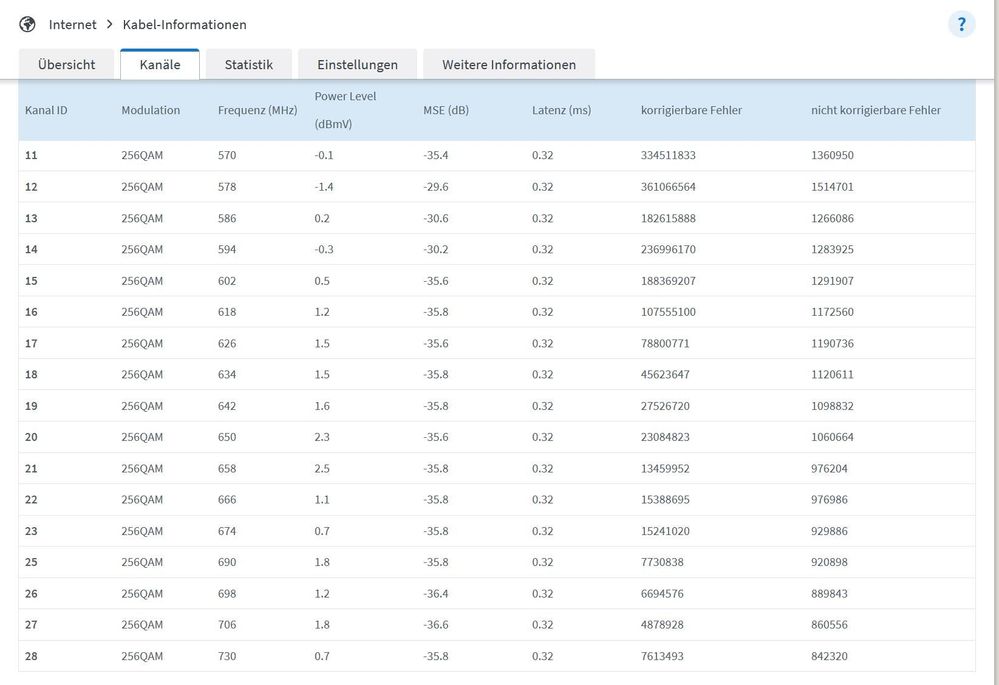
Task: Open the Statistik tab
Action: pos(248,64)
